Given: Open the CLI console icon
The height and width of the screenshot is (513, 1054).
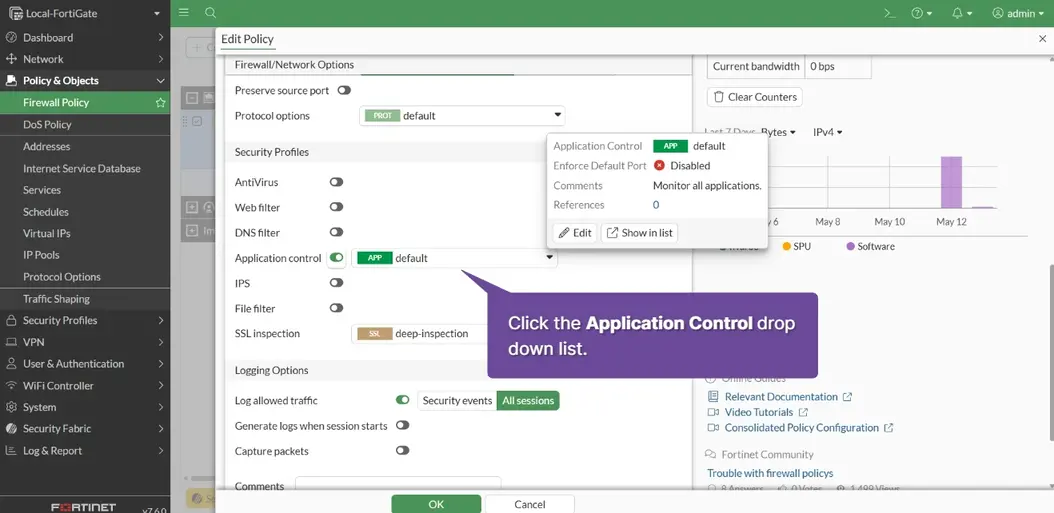Looking at the screenshot, I should click(890, 13).
